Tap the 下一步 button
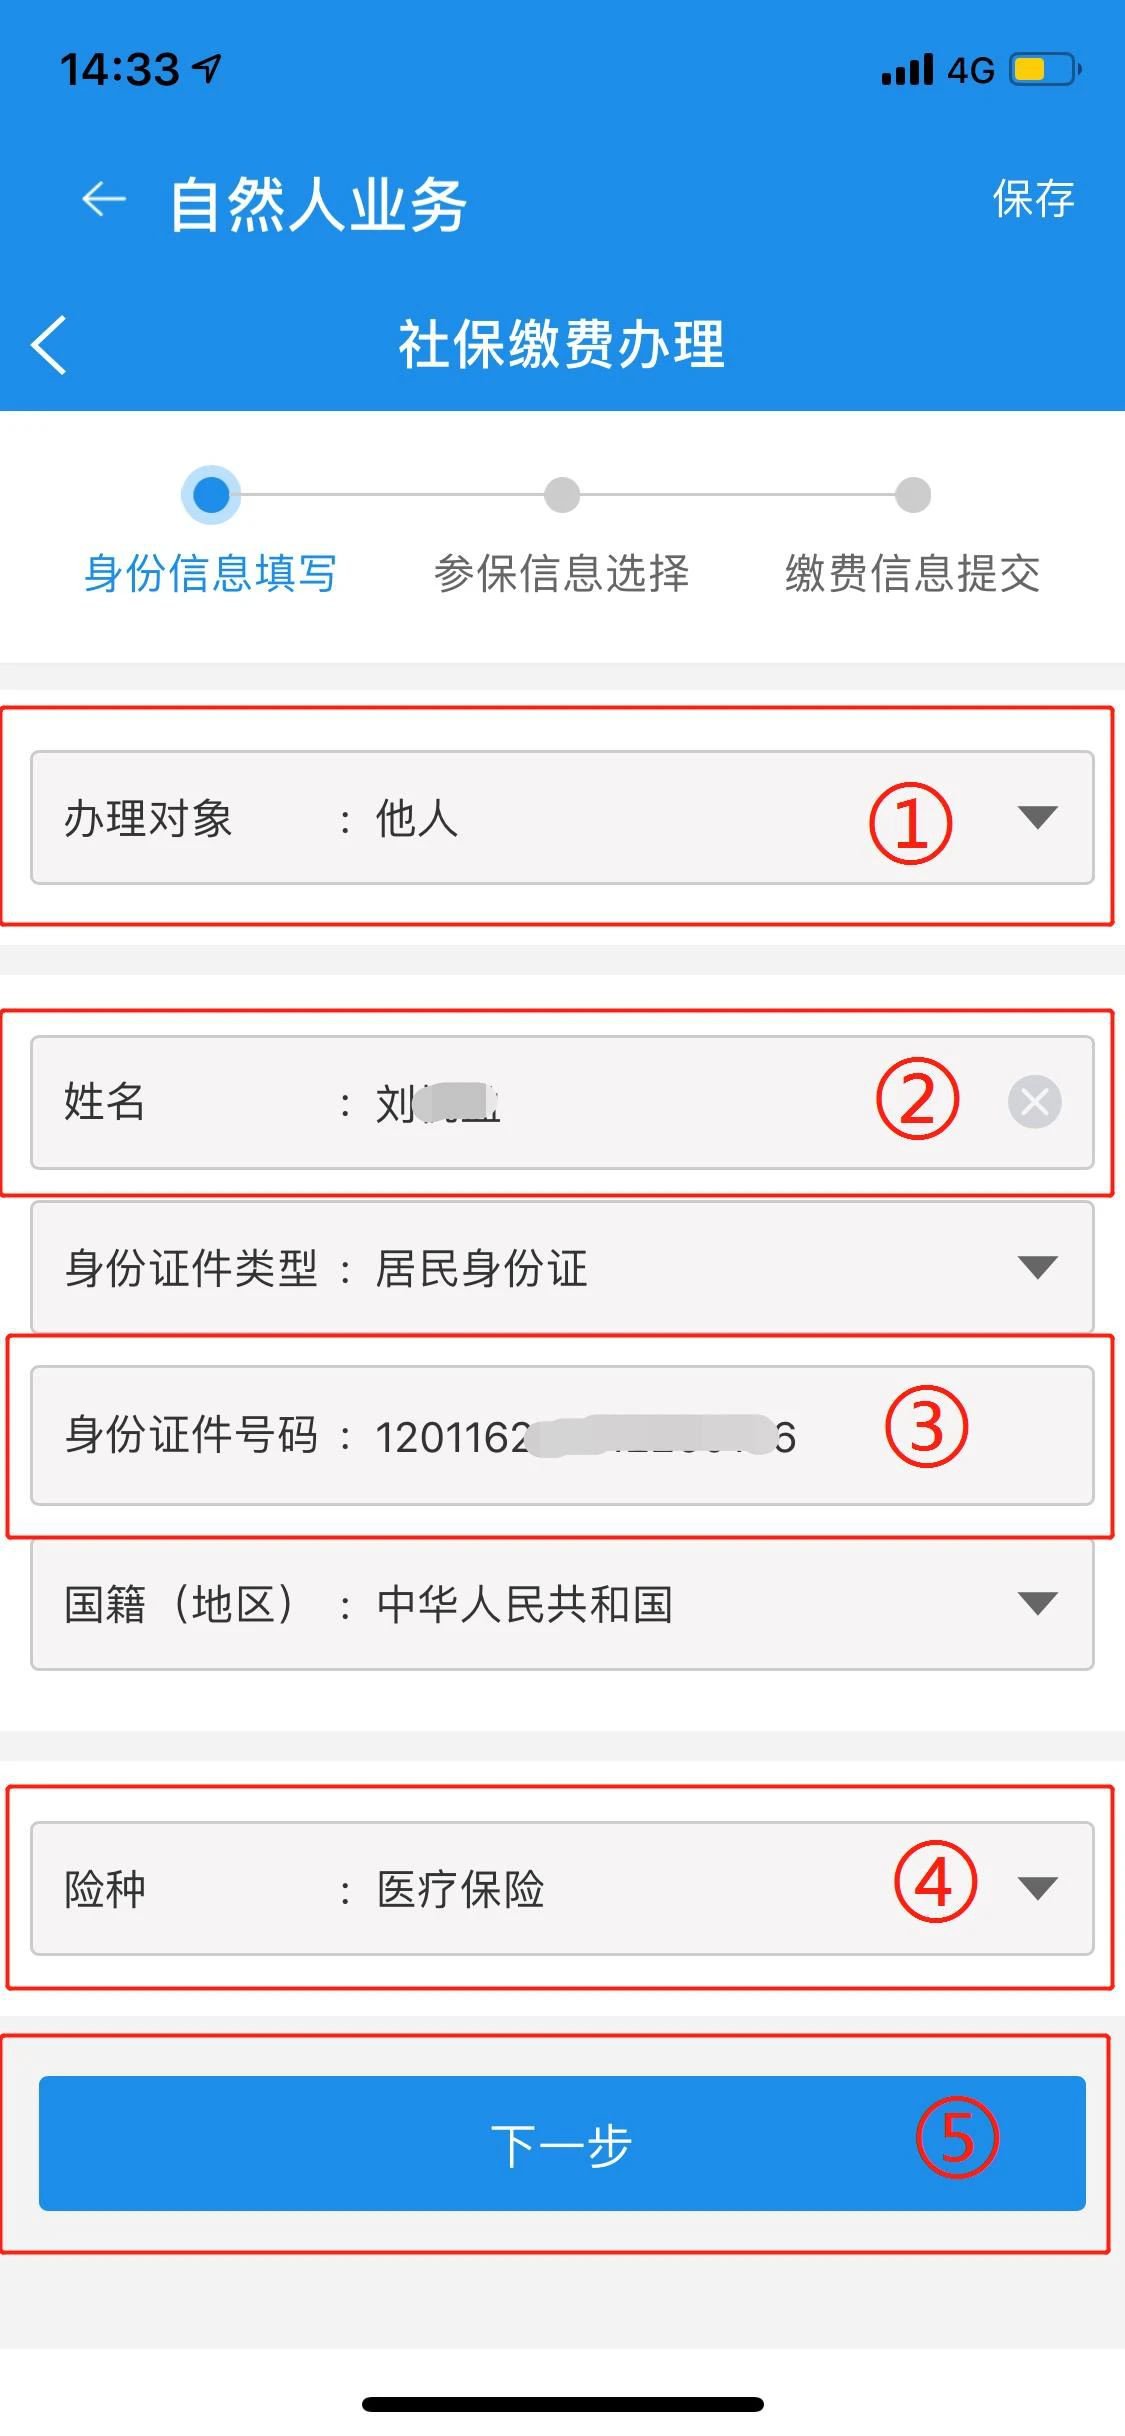Screen dimensions: 1125x2436 coord(562,2144)
